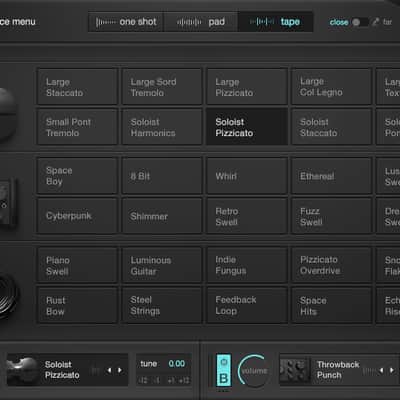Select Feedback Loop
This screenshot has width=400, height=400.
click(x=247, y=305)
